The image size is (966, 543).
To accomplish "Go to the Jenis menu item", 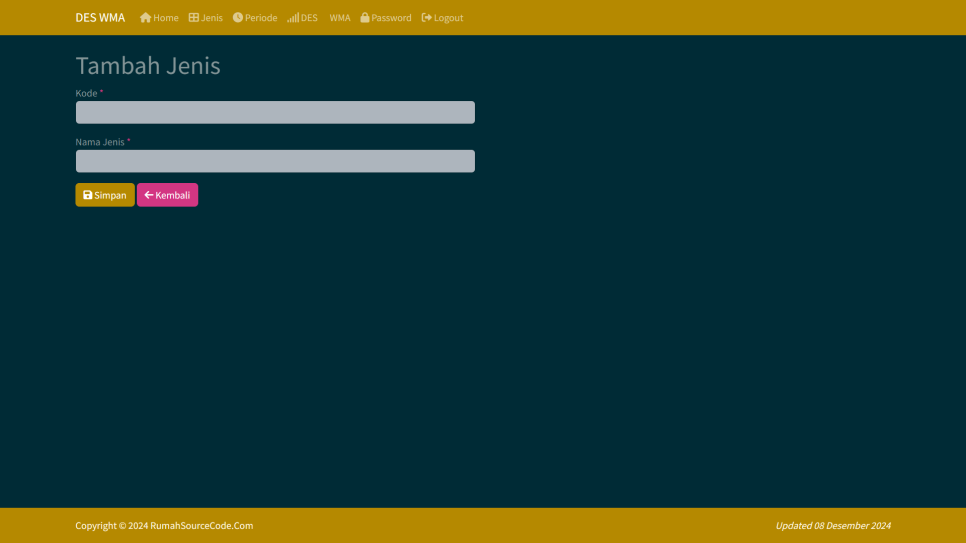I will click(212, 18).
